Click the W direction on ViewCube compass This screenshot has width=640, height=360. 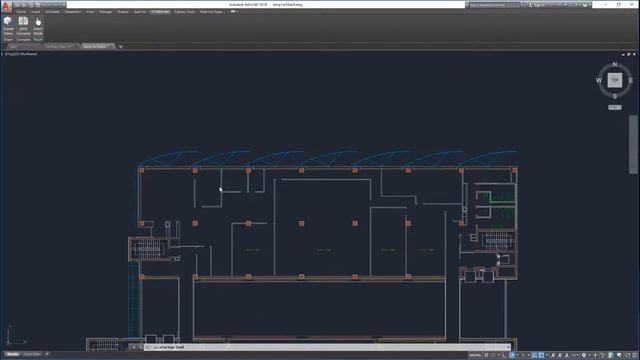coord(599,80)
